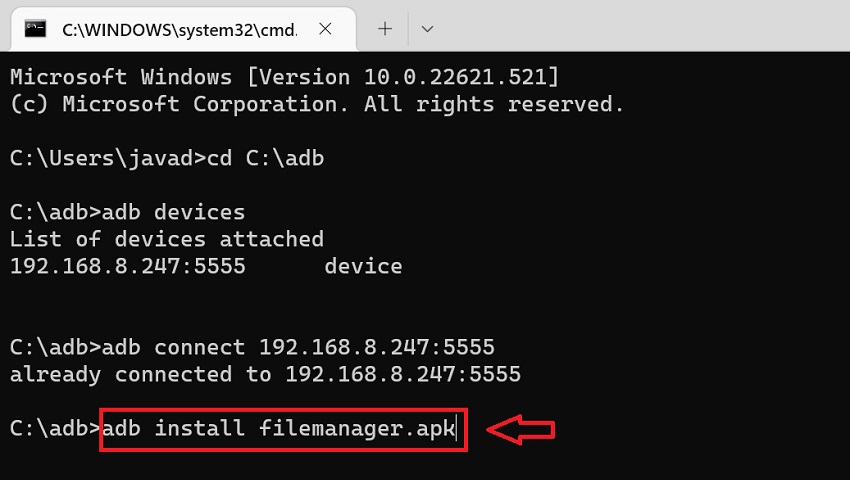Close the cmd terminal tab

pyautogui.click(x=325, y=29)
